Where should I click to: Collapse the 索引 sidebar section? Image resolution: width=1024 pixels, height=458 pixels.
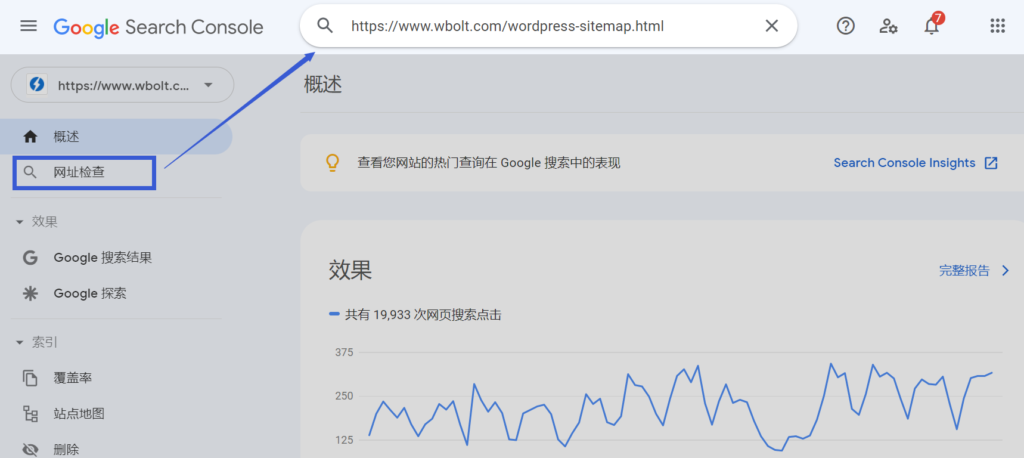click(37, 342)
